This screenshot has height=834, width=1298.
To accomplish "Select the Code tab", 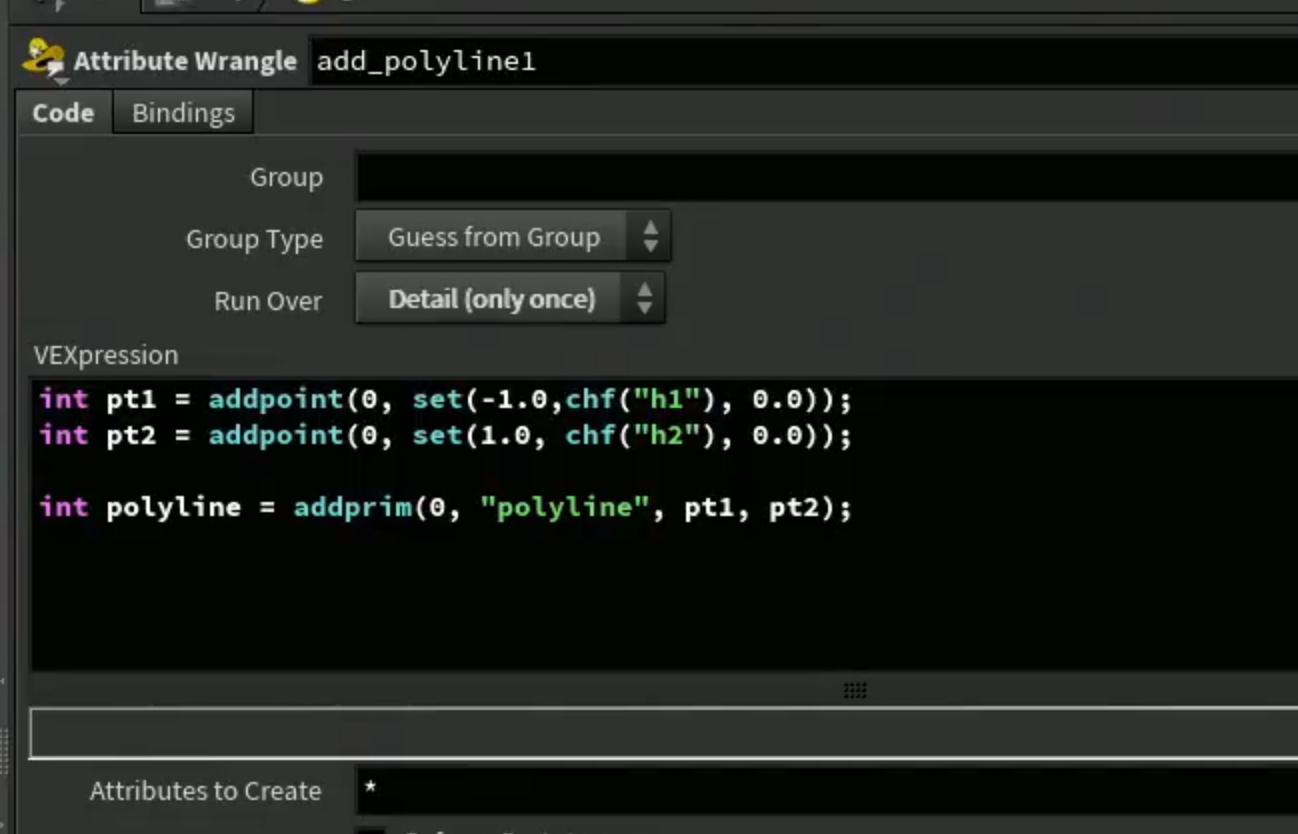I will [x=63, y=113].
